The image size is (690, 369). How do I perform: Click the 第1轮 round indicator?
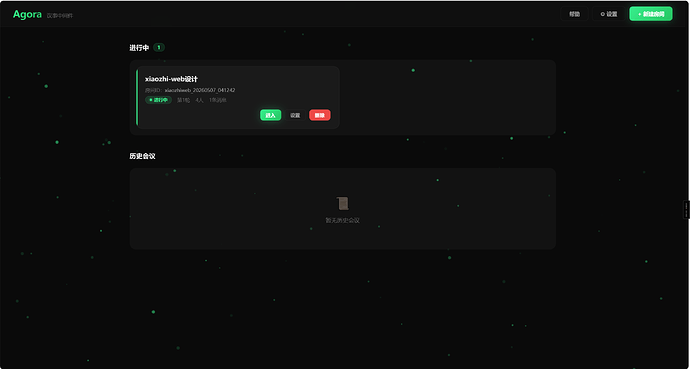point(184,100)
